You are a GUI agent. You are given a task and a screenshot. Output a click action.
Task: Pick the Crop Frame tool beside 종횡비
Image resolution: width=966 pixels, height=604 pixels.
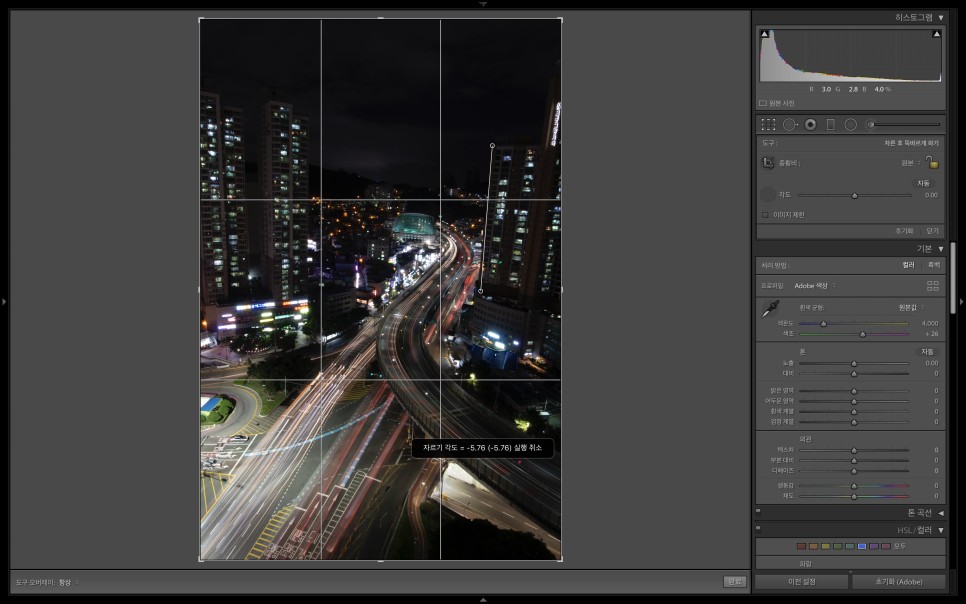(768, 163)
